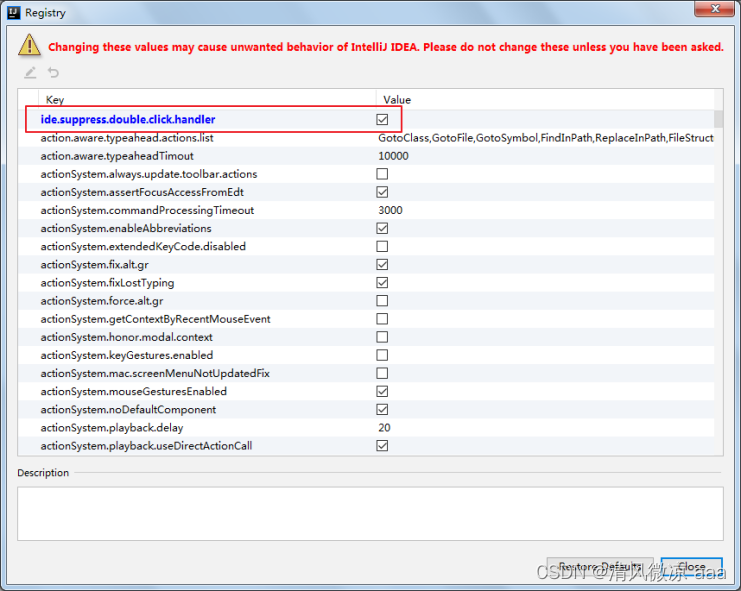Viewport: 741px width, 591px height.
Task: Click inside the Description text area
Action: pyautogui.click(x=370, y=514)
